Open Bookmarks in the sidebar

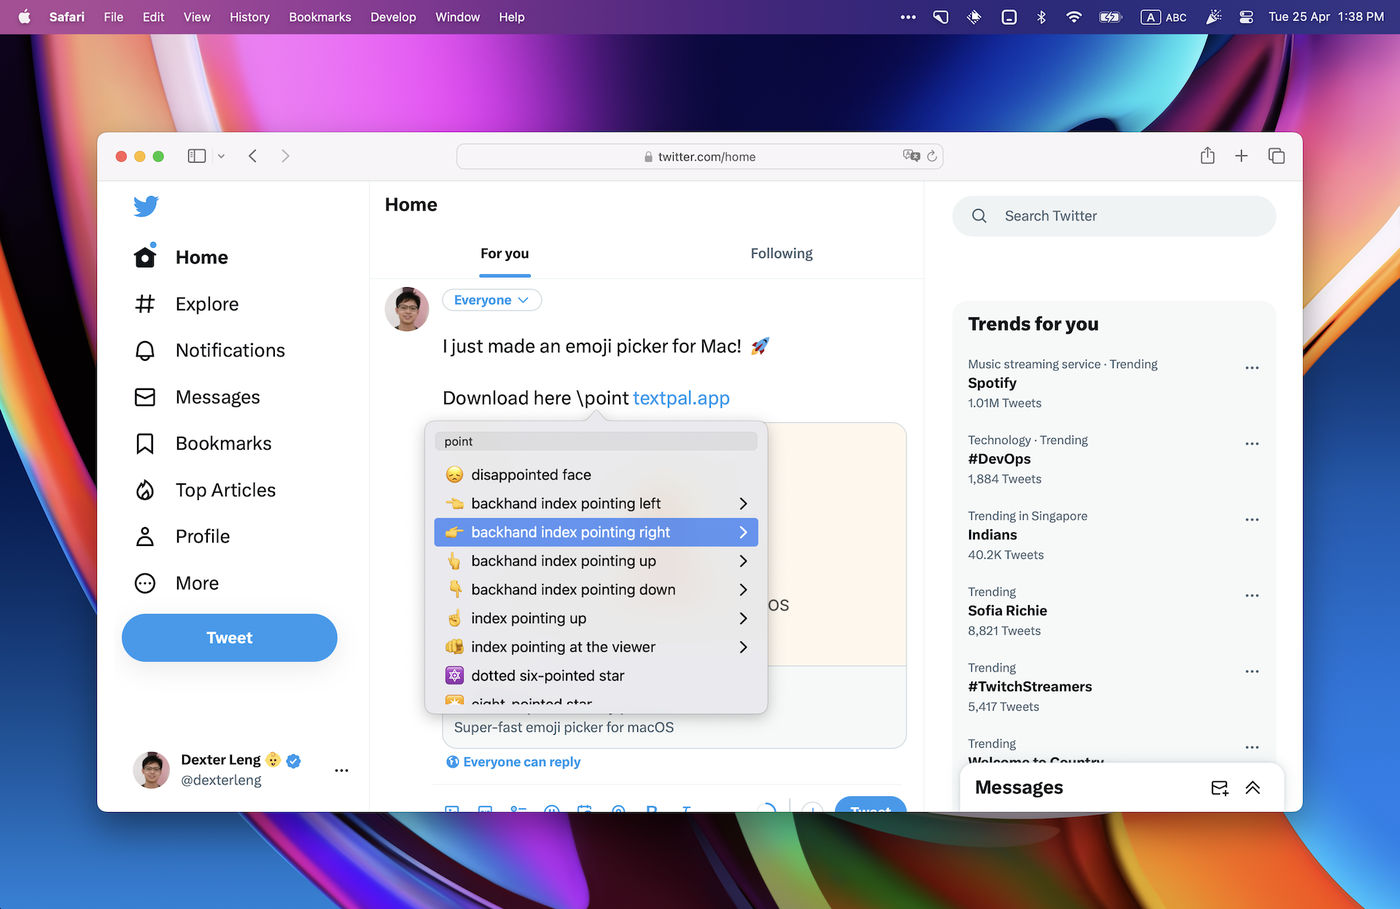coord(223,444)
